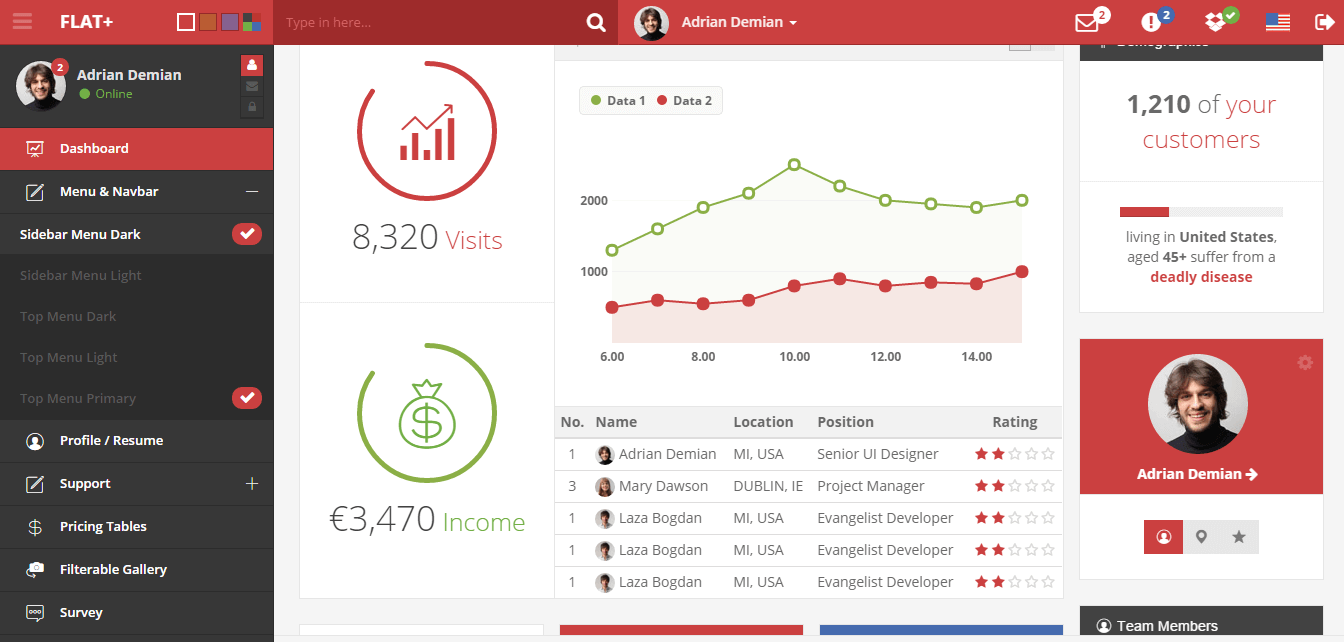Open the mail envelope notifications icon
Viewport: 1344px width, 642px height.
coord(1087,22)
